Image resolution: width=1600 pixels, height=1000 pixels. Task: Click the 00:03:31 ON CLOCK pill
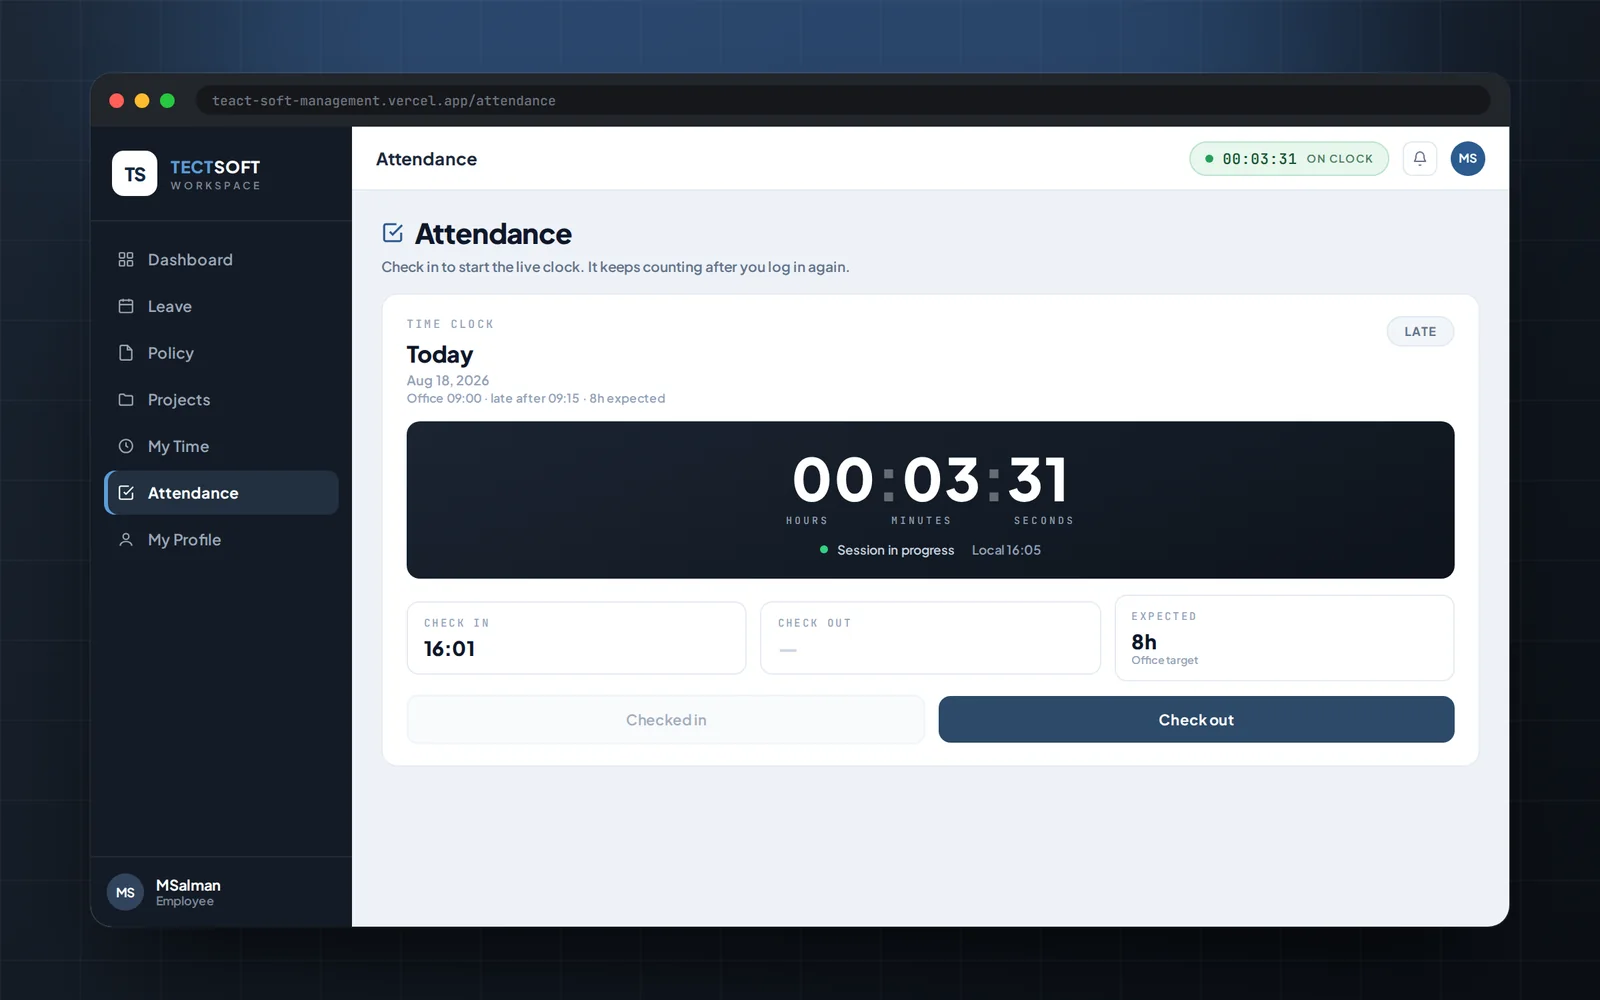[x=1289, y=158]
